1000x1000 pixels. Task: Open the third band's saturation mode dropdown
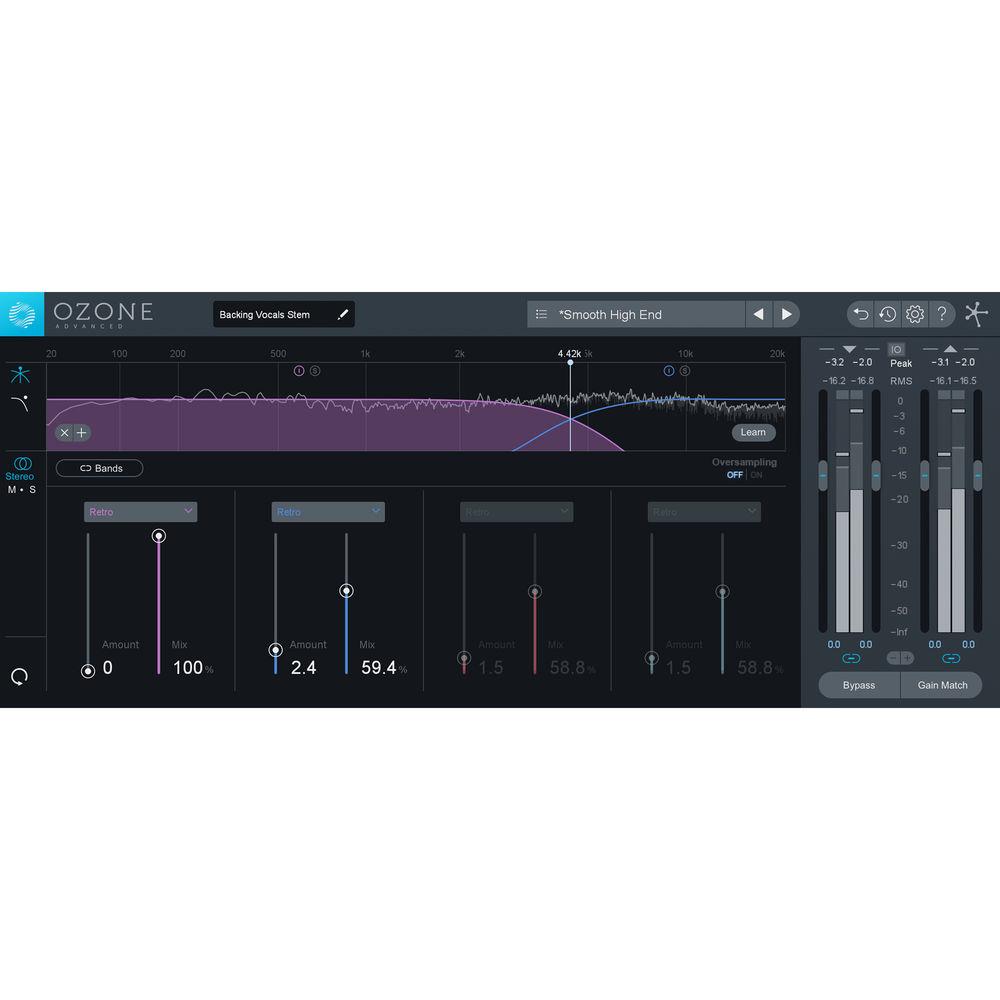point(516,511)
